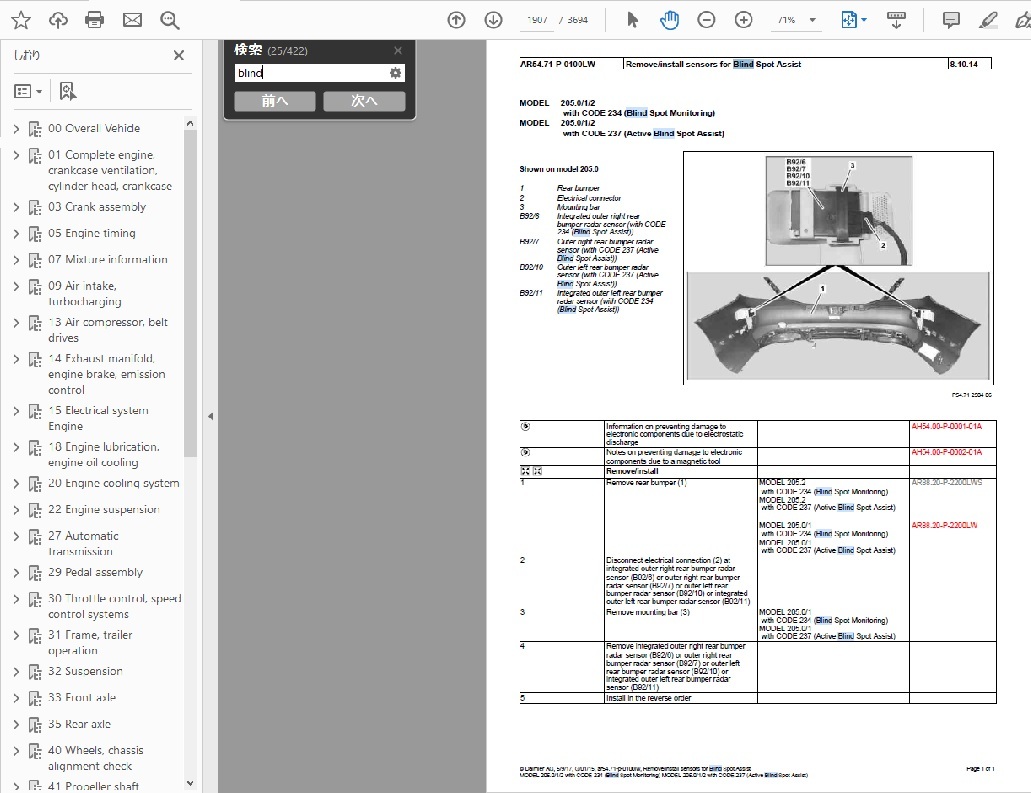Viewport: 1031px width, 793px height.
Task: Click bookmark icon beside 33 Front axle
Action: 35,699
